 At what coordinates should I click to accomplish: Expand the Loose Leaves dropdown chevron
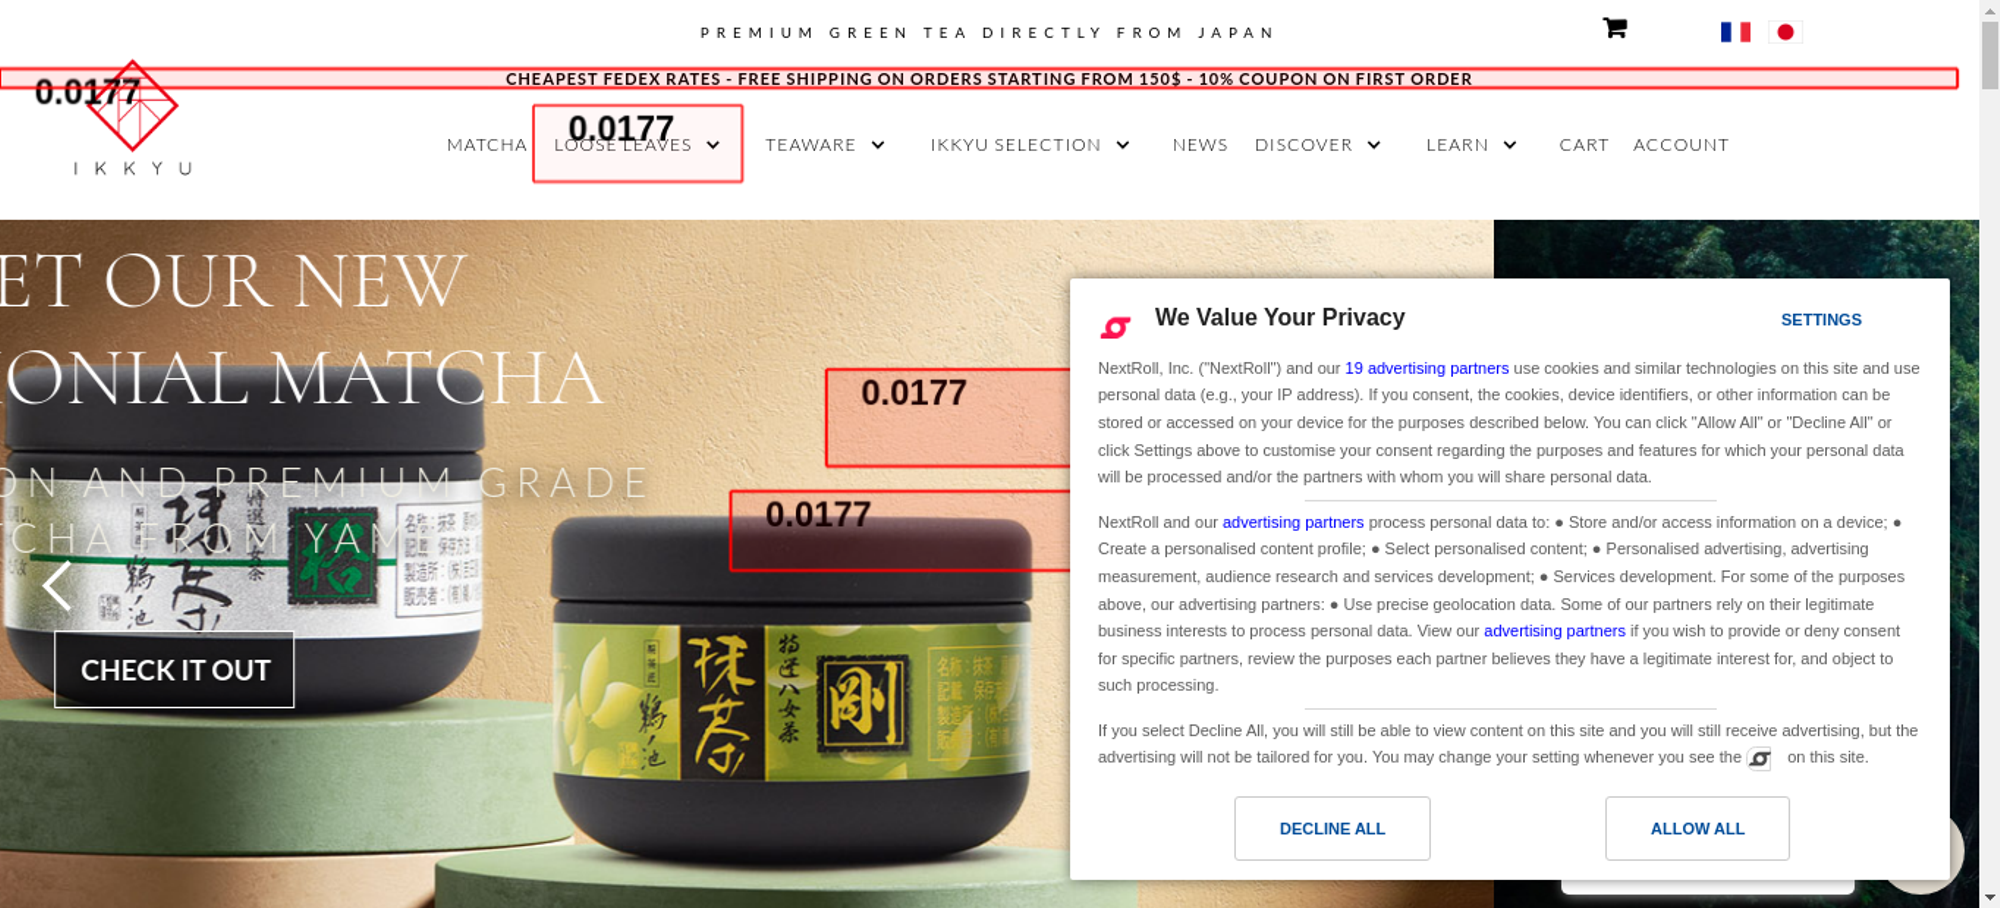[713, 145]
